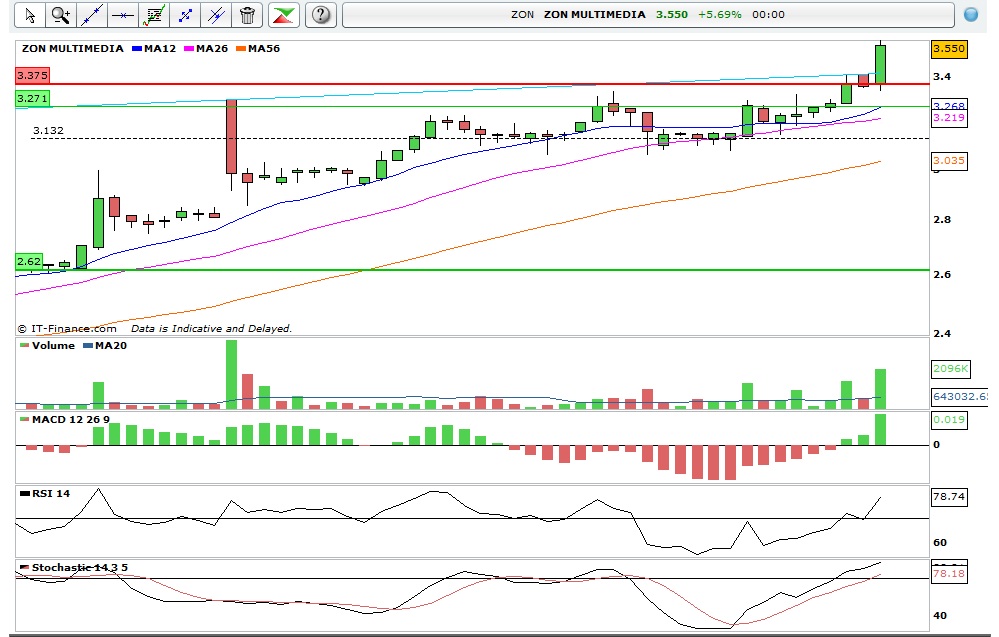Image resolution: width=999 pixels, height=637 pixels.
Task: Click the 3.219 MA26 value tag
Action: pyautogui.click(x=949, y=118)
